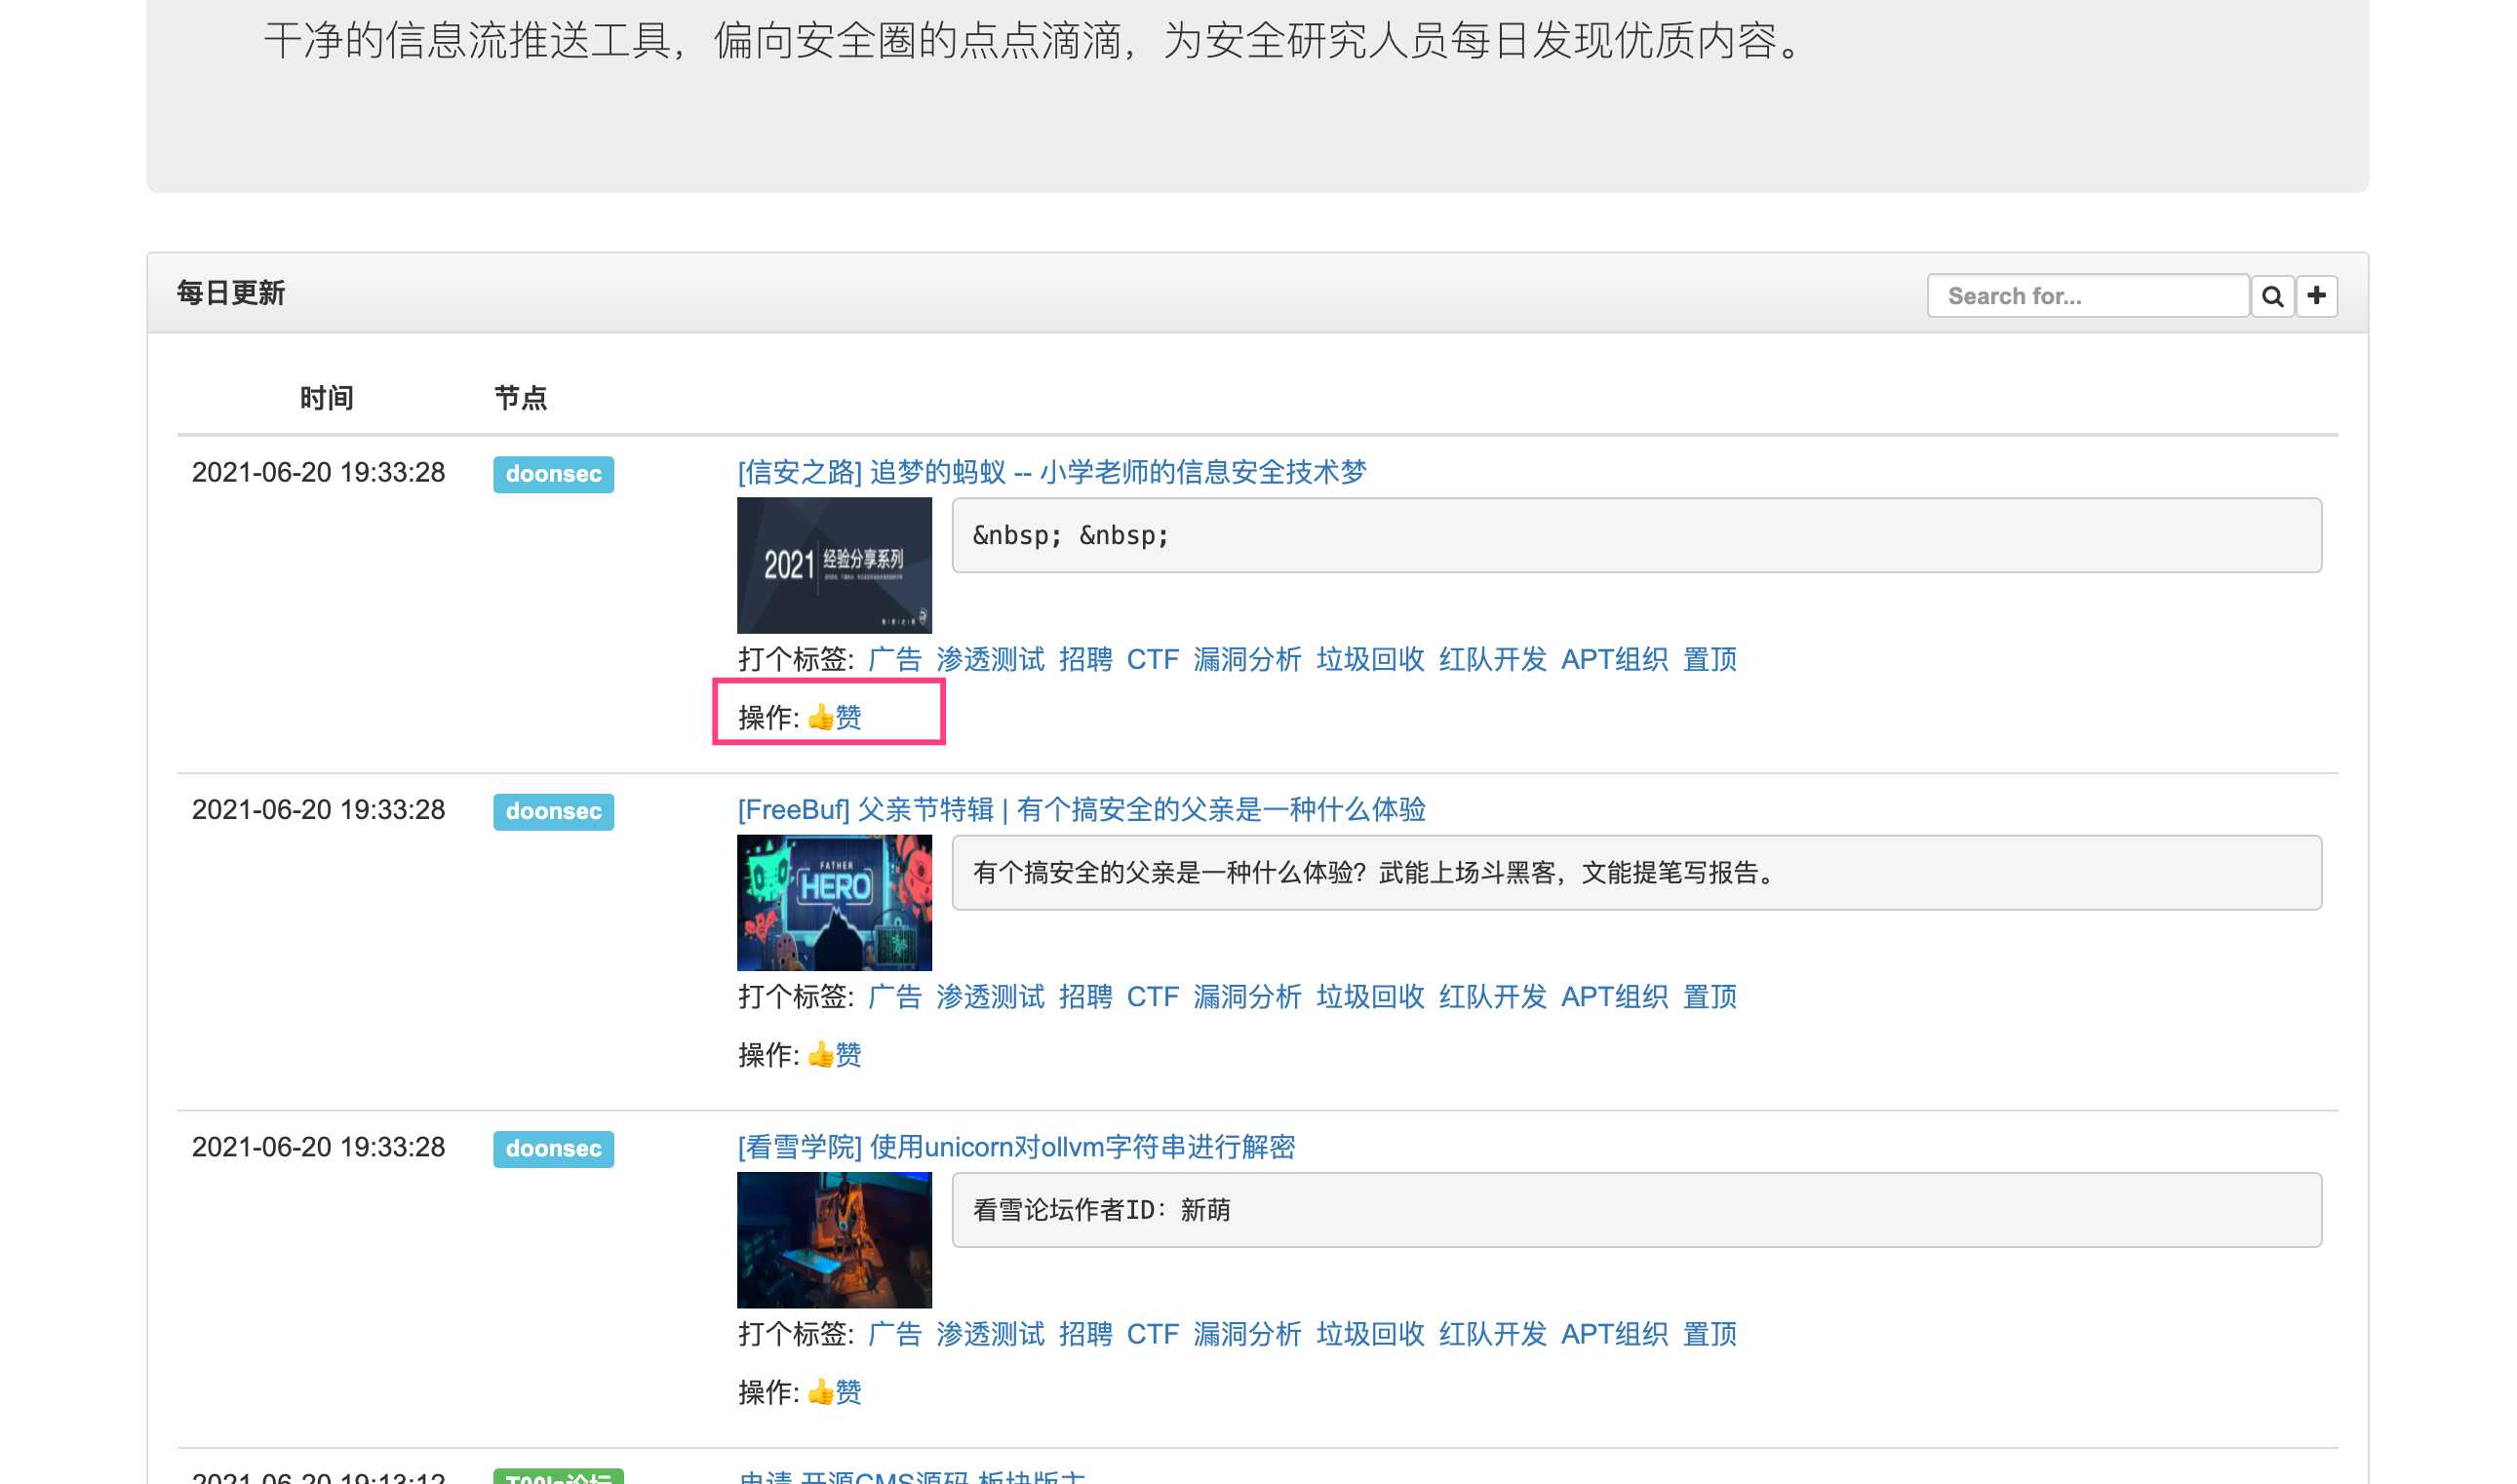Like the 追梦的蚂蚁 article with thumbs-up

[x=834, y=717]
